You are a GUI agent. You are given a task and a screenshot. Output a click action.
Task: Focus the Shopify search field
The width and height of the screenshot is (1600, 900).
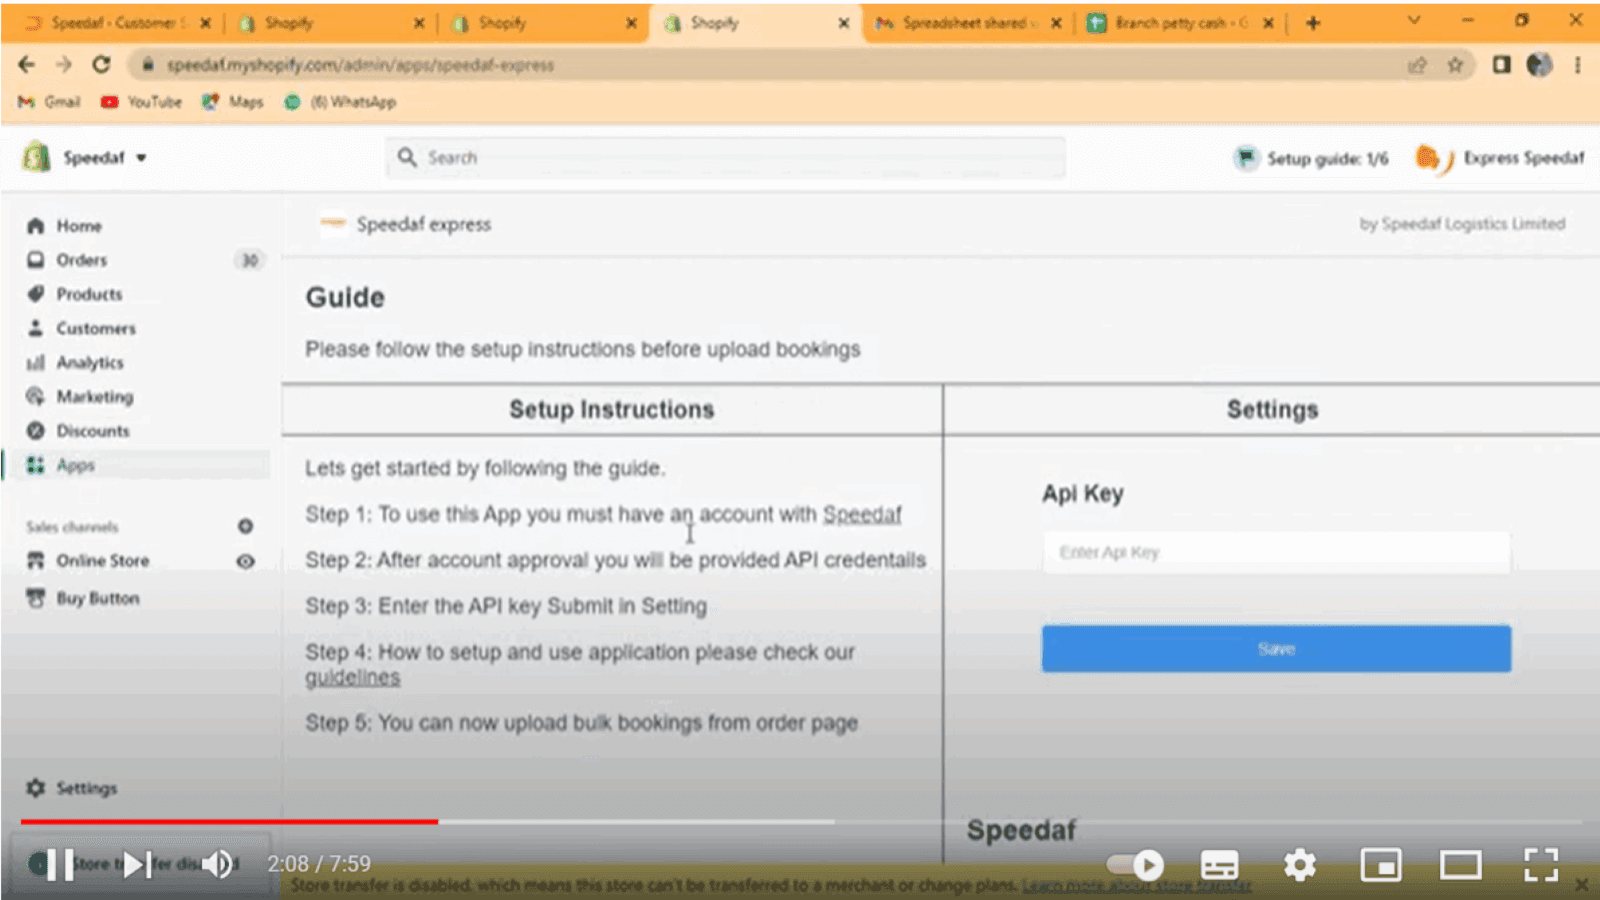[726, 157]
